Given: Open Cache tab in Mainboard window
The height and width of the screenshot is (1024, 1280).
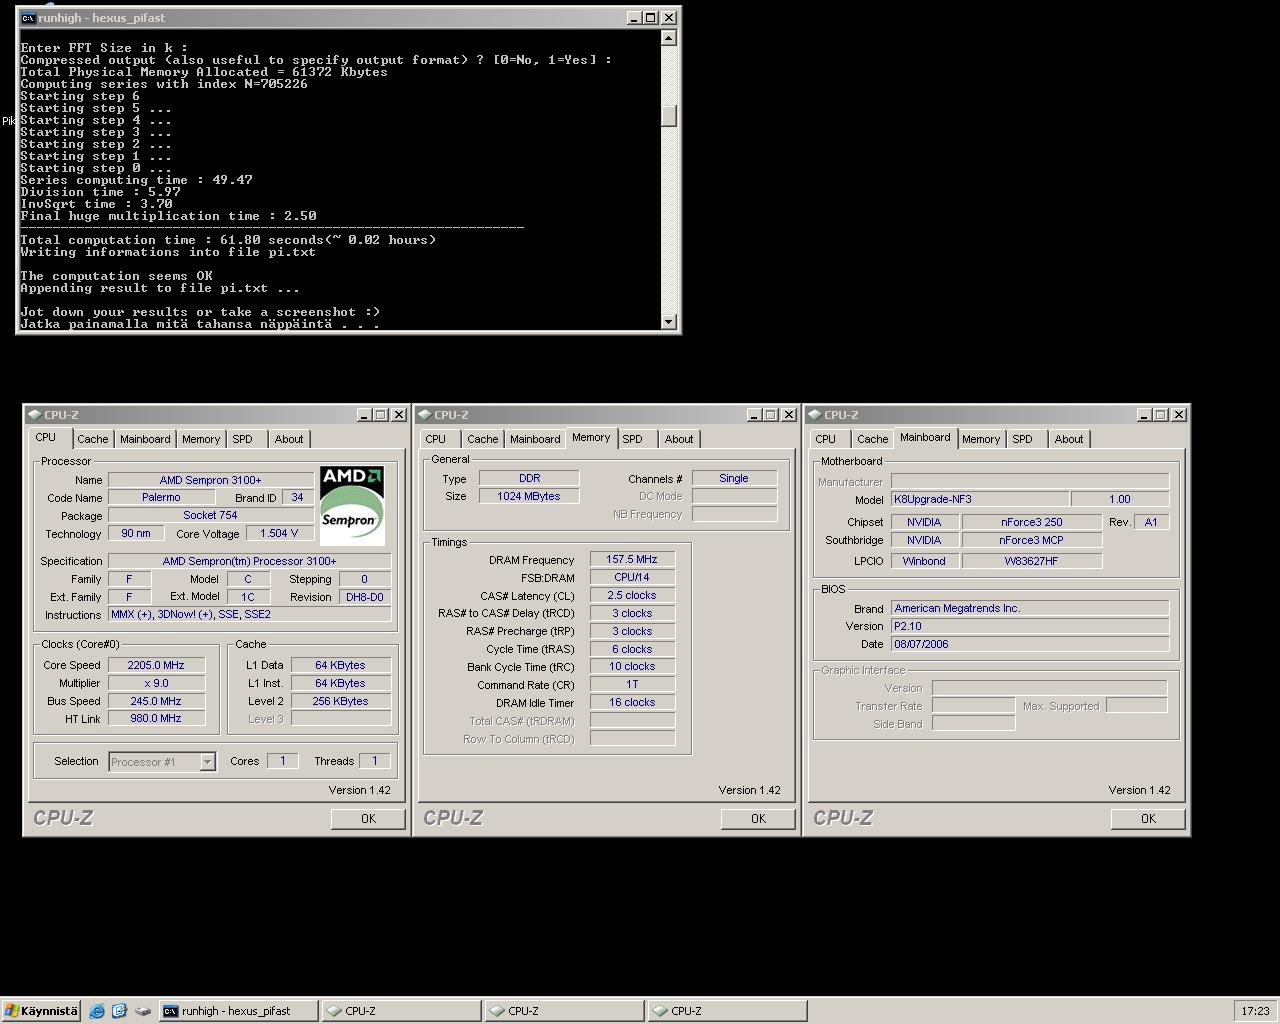Looking at the screenshot, I should pos(873,439).
